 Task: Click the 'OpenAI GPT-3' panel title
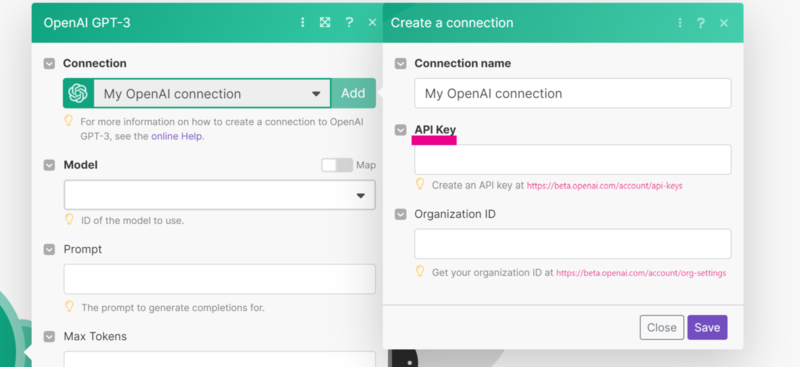pyautogui.click(x=87, y=22)
